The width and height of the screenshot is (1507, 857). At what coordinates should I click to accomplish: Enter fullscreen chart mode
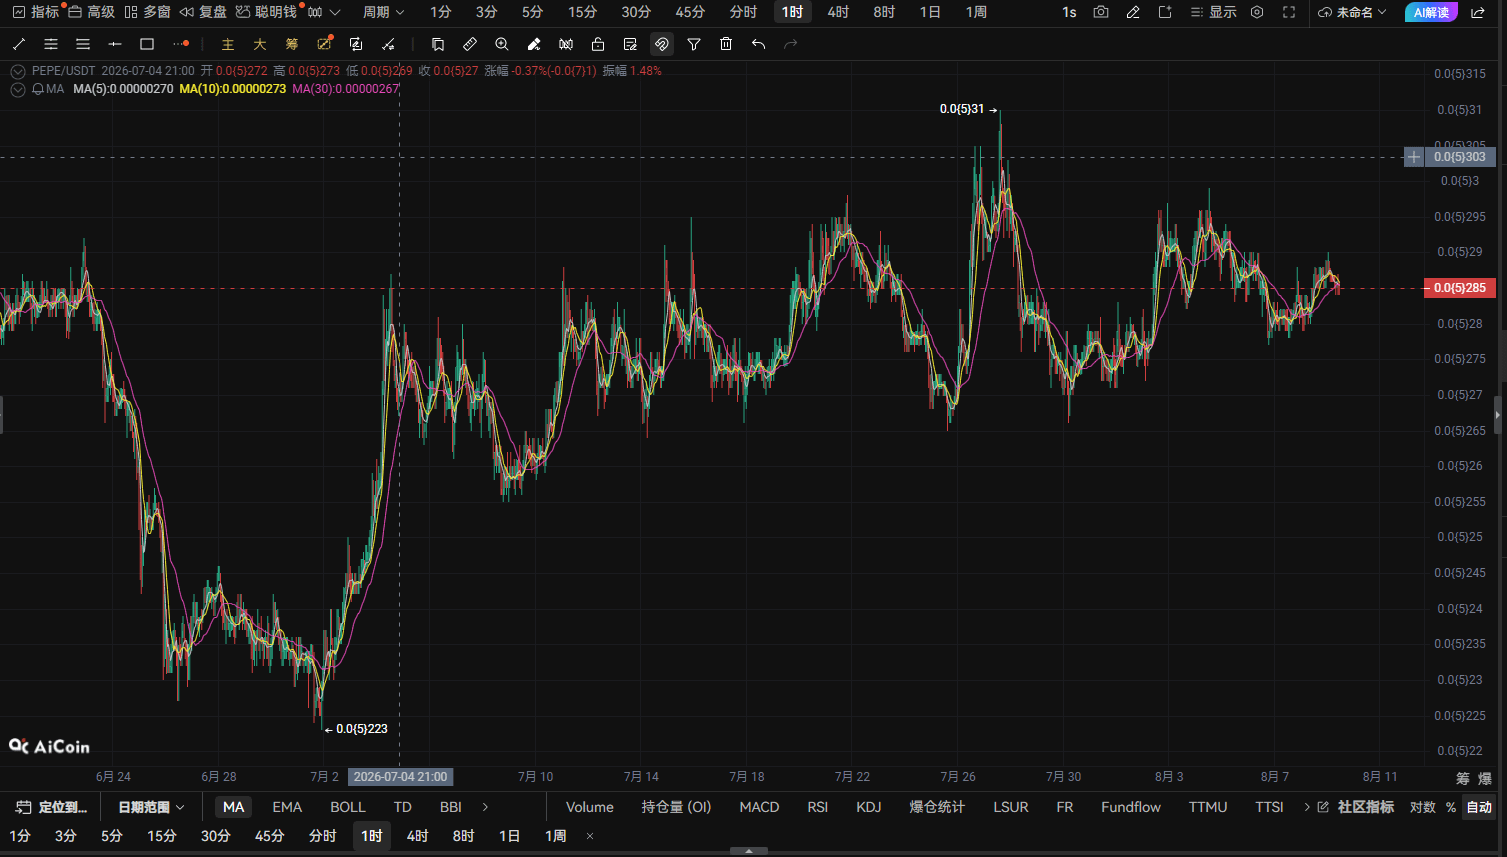point(1289,12)
